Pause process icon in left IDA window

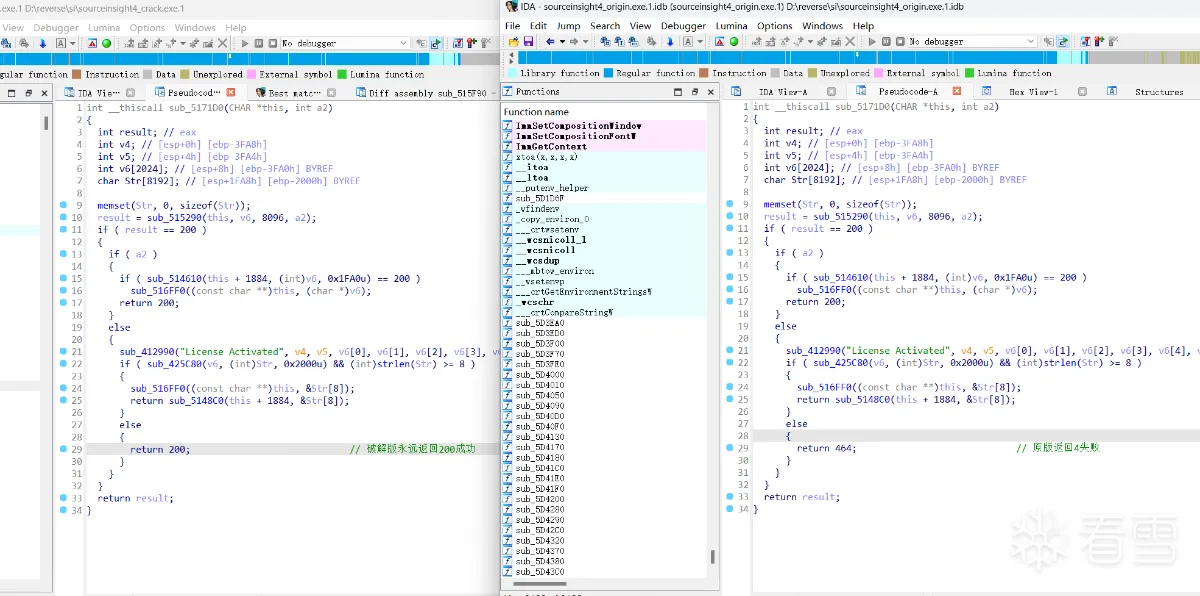[x=259, y=43]
